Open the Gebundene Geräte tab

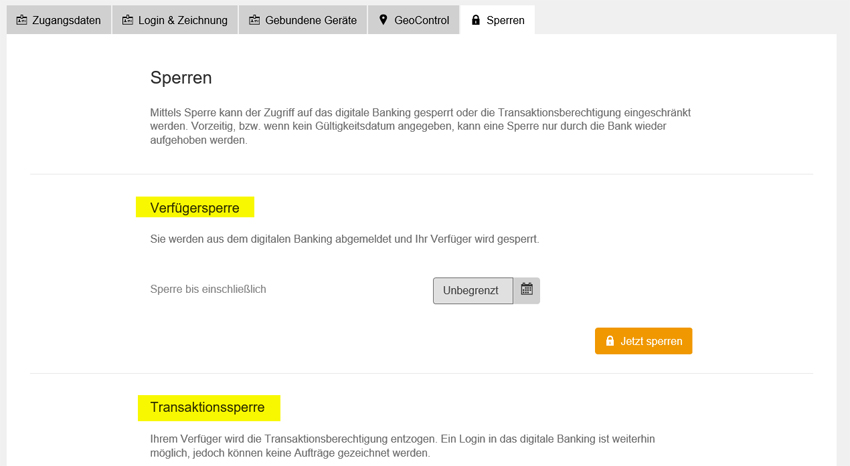click(302, 20)
